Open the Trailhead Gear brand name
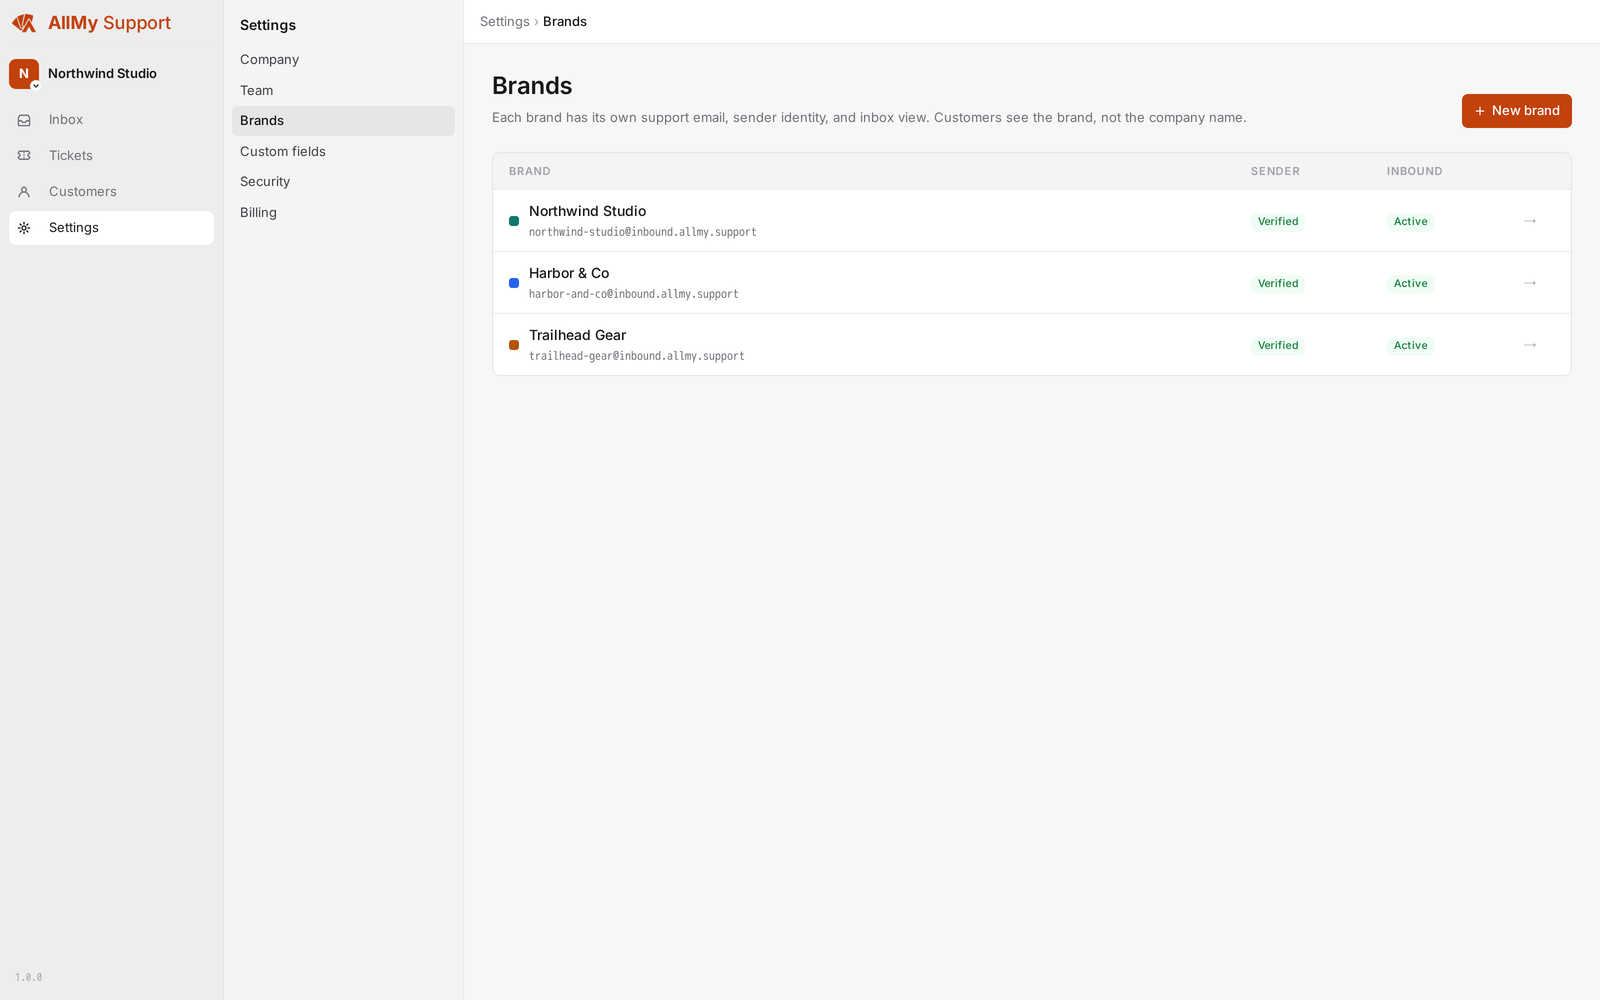 coord(577,335)
